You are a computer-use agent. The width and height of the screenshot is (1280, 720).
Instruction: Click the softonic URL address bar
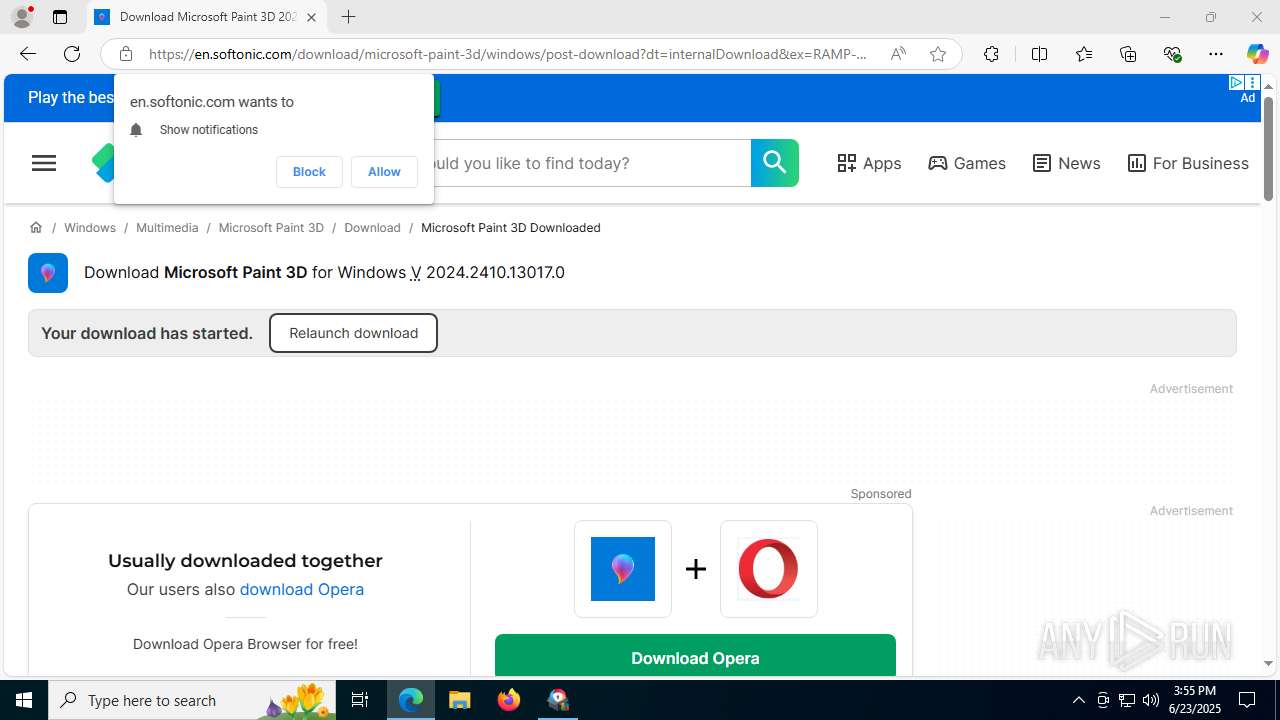508,54
